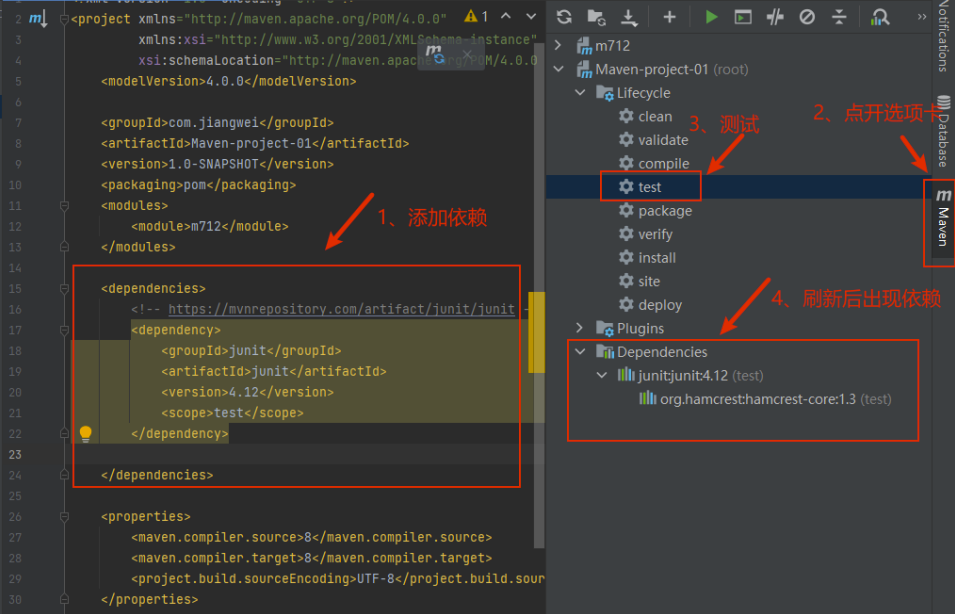Show more Maven toolbar actions chevrons
This screenshot has height=614, width=955.
click(922, 17)
